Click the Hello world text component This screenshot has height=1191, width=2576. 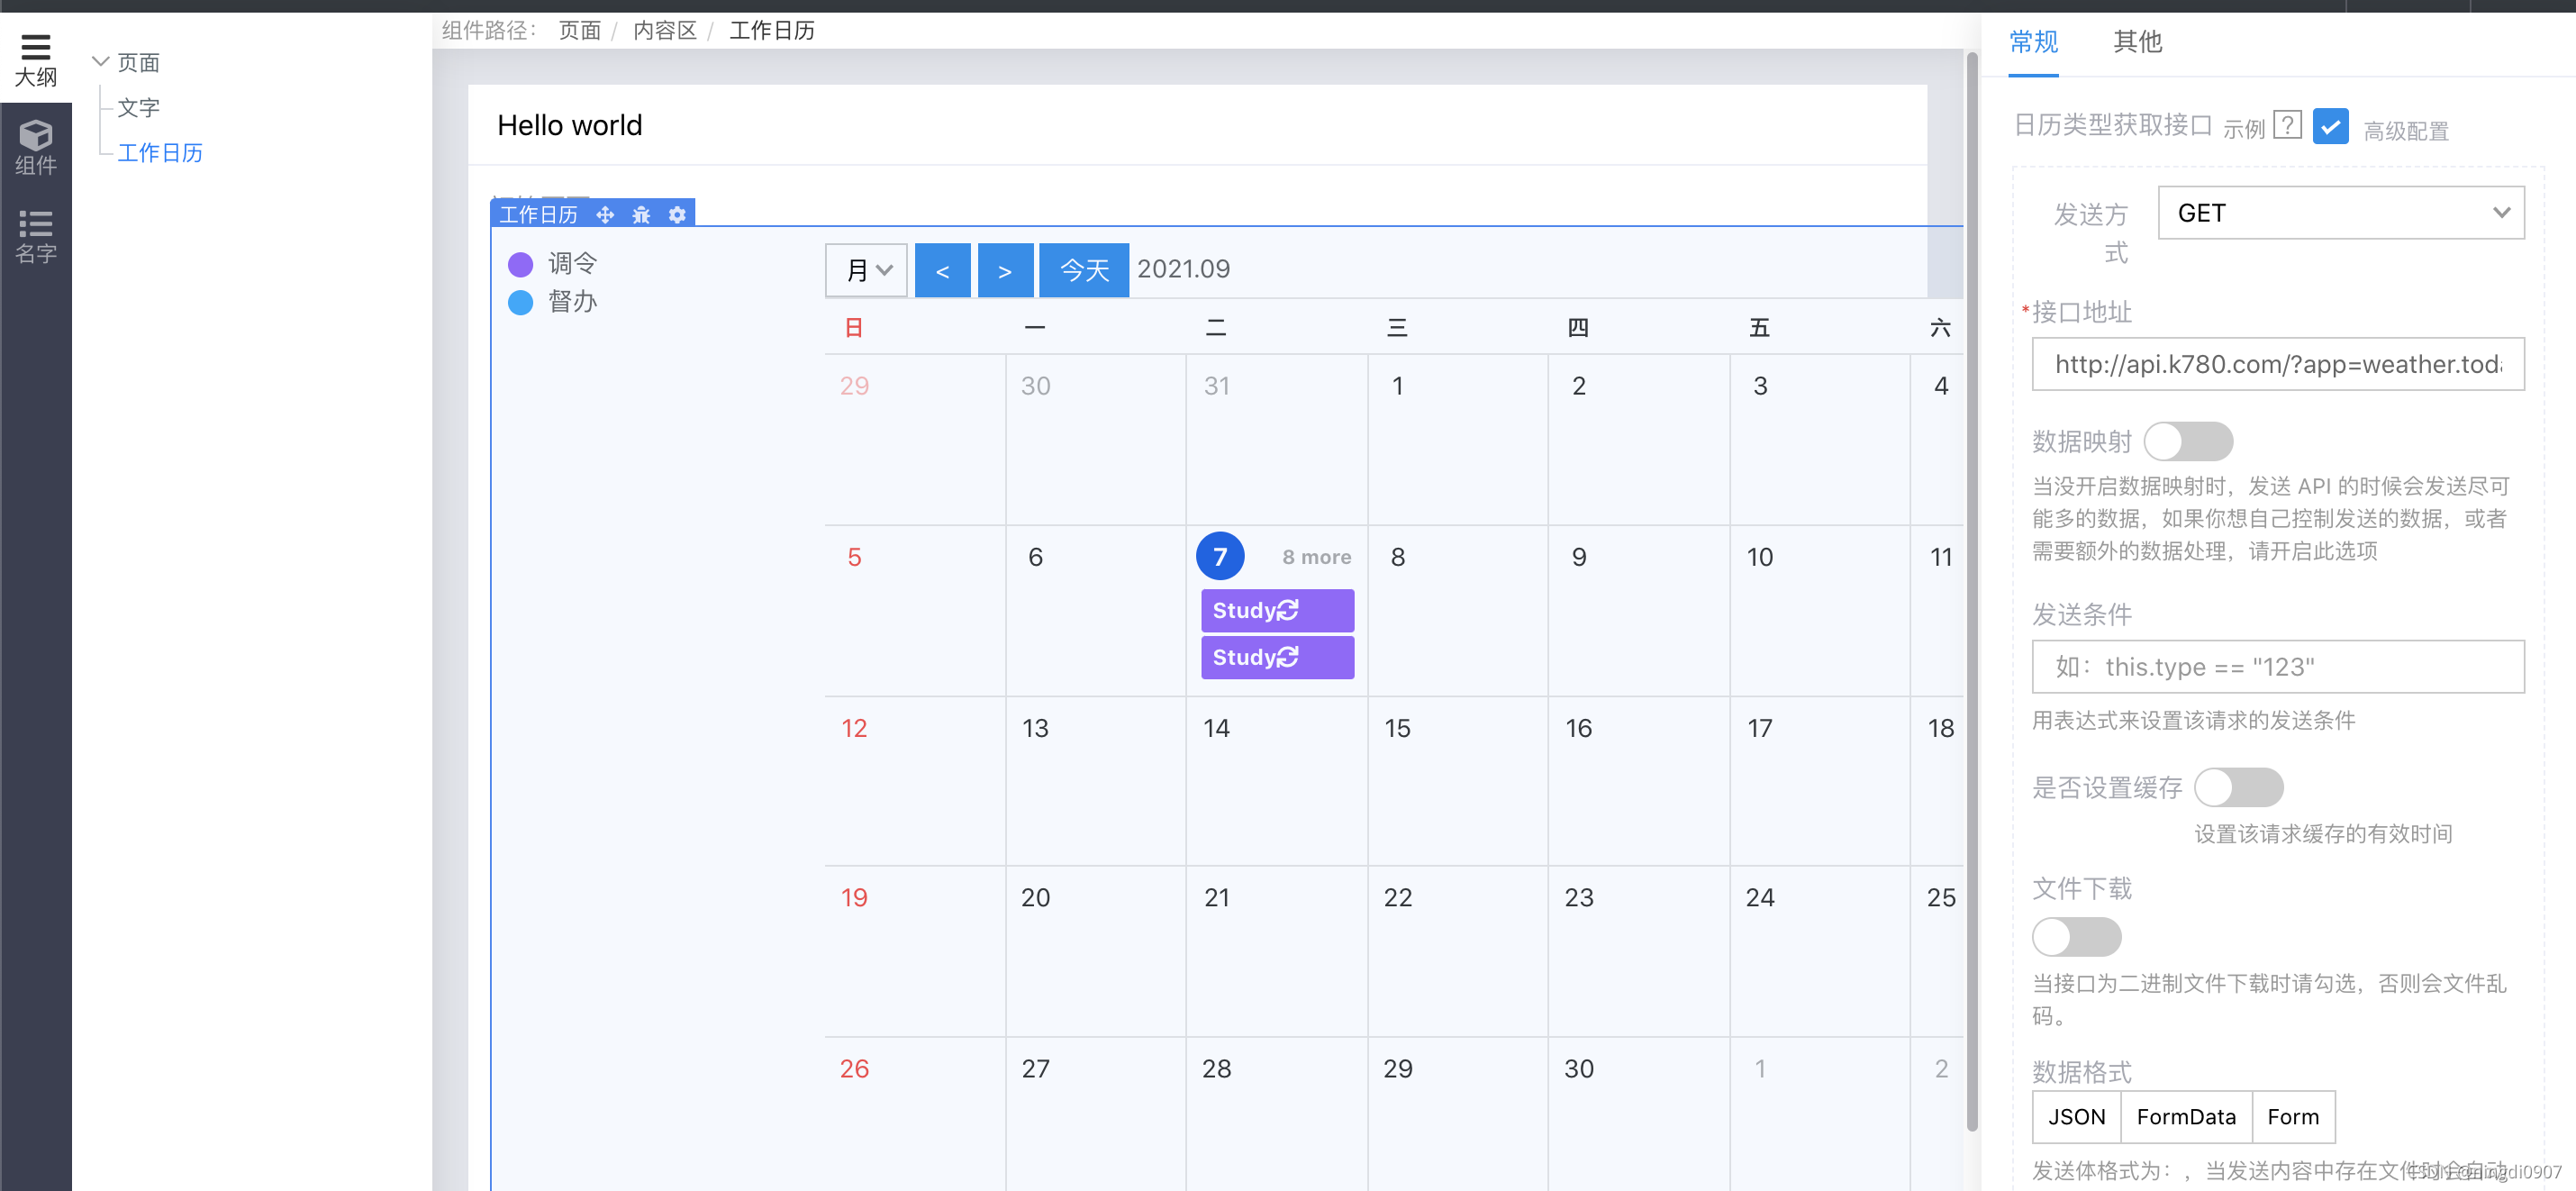569,125
